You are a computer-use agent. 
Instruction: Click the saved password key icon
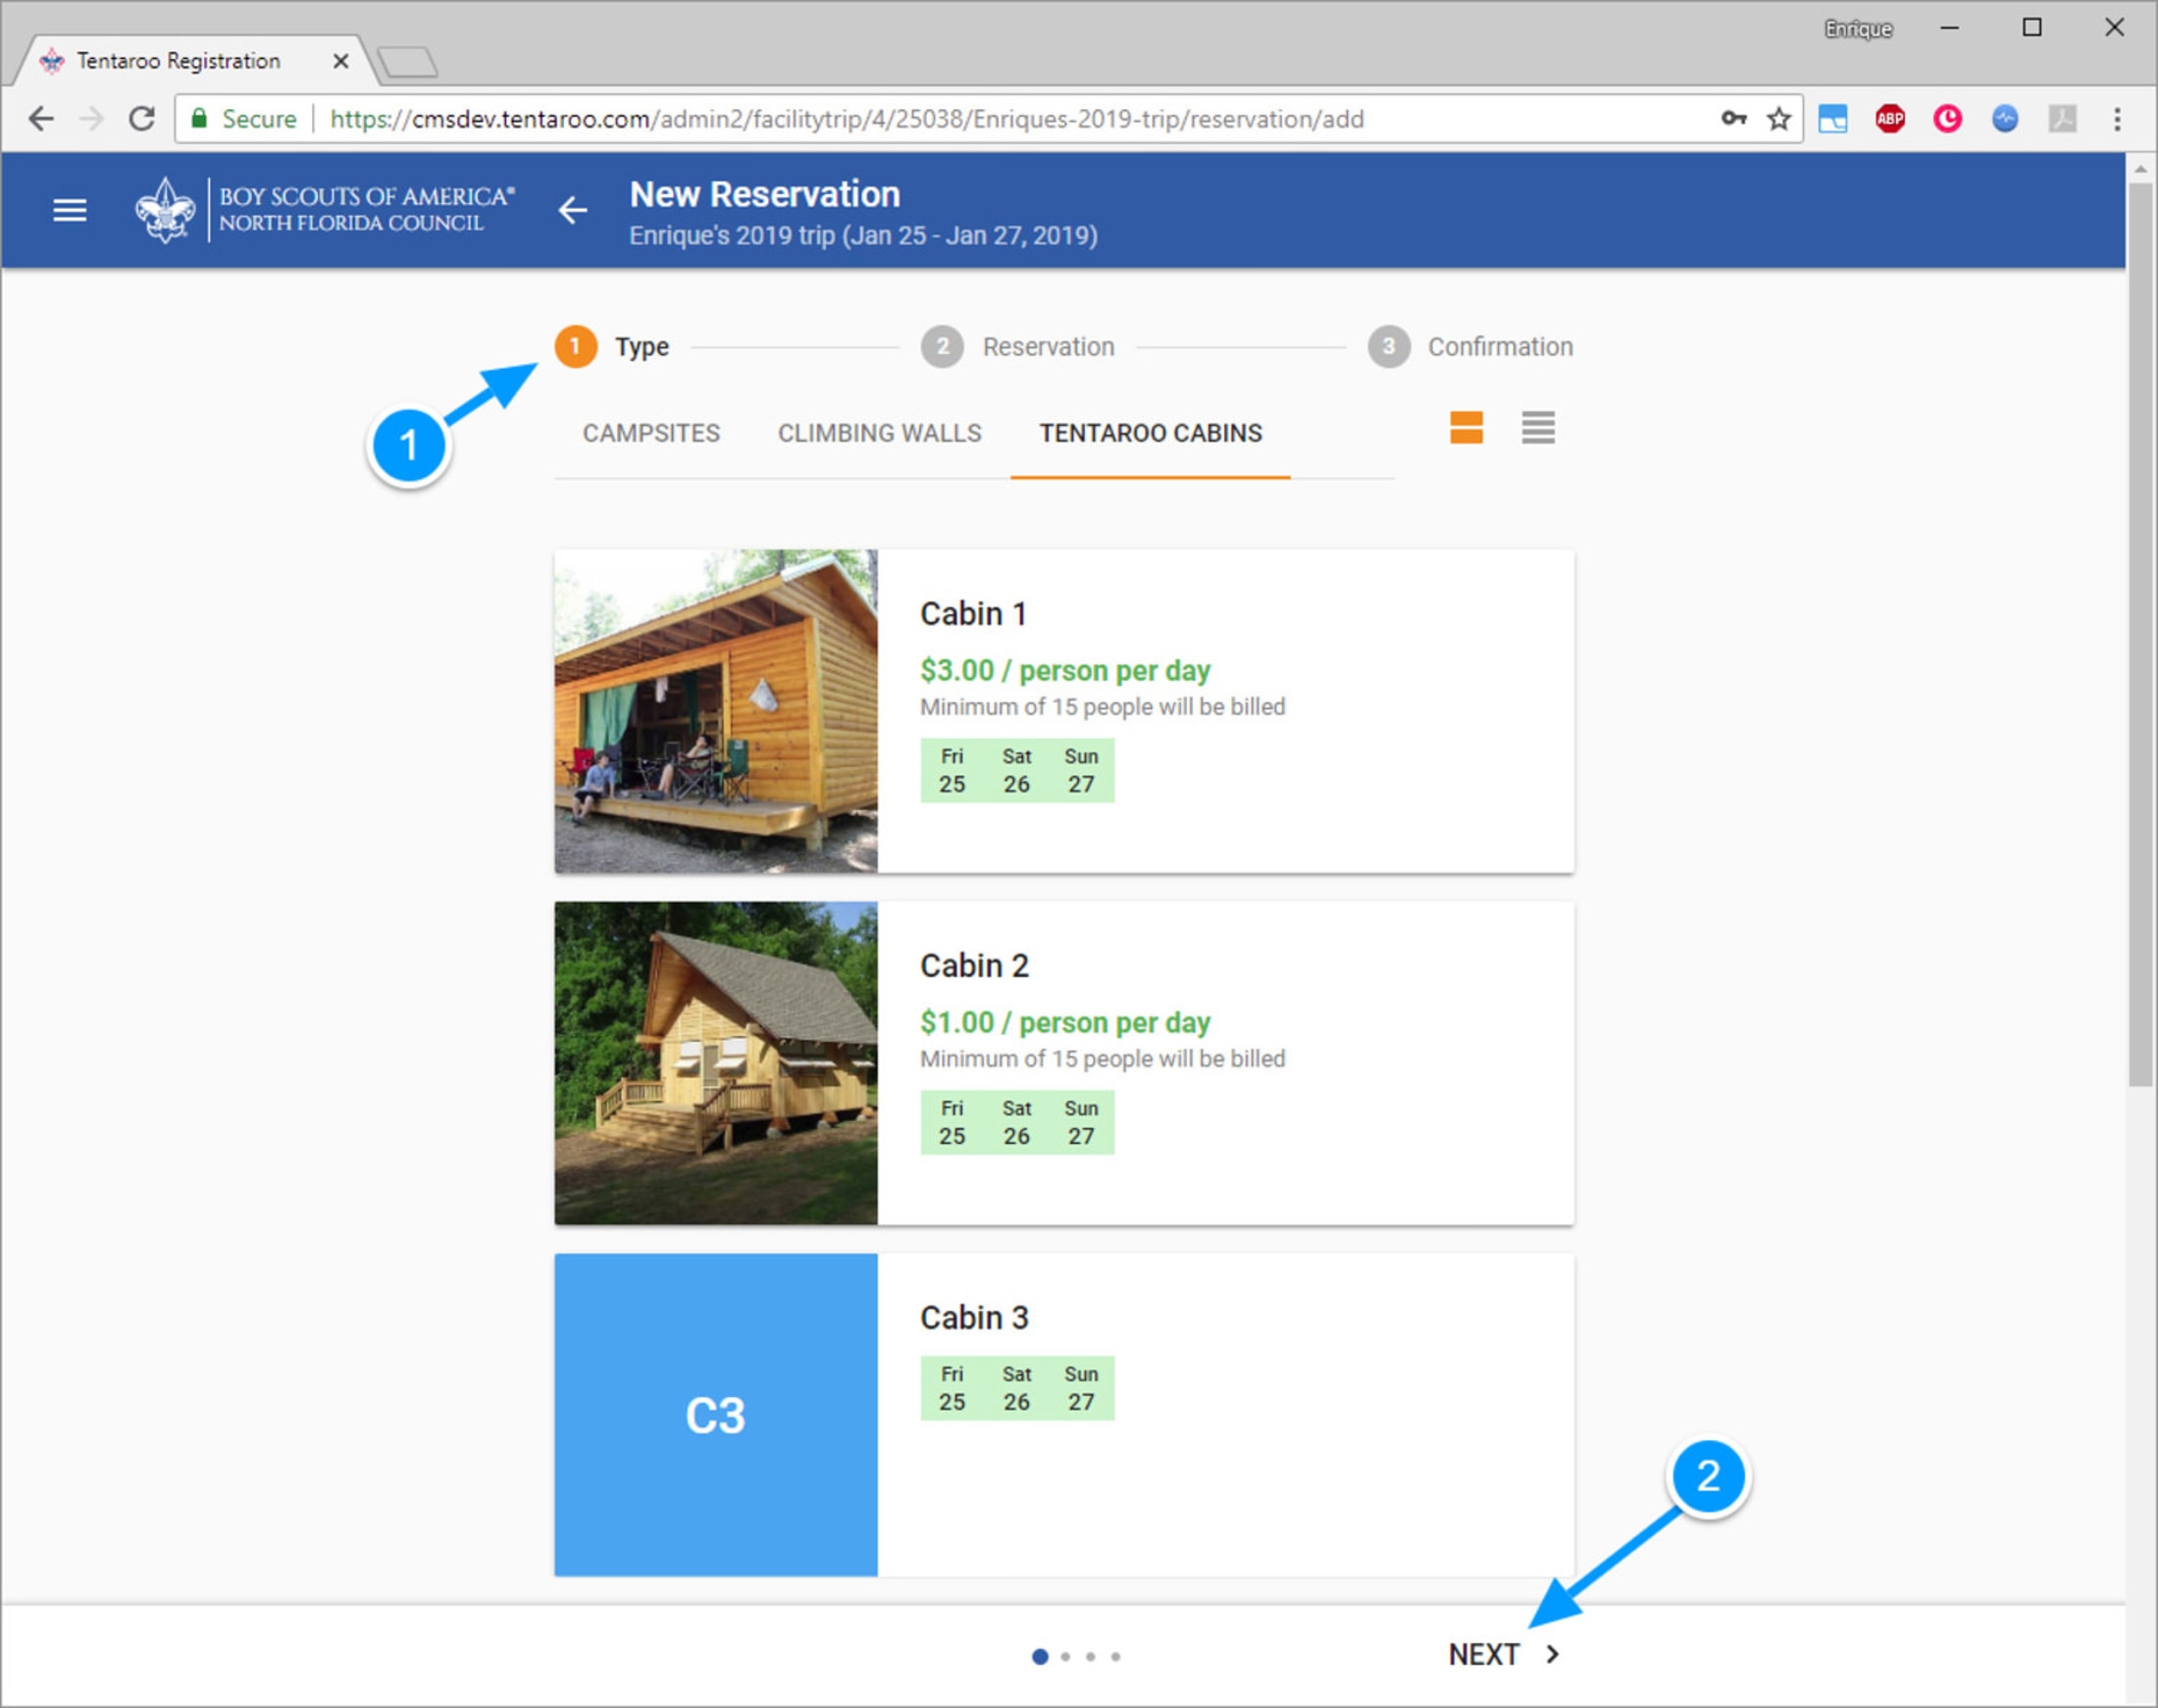pyautogui.click(x=1733, y=119)
